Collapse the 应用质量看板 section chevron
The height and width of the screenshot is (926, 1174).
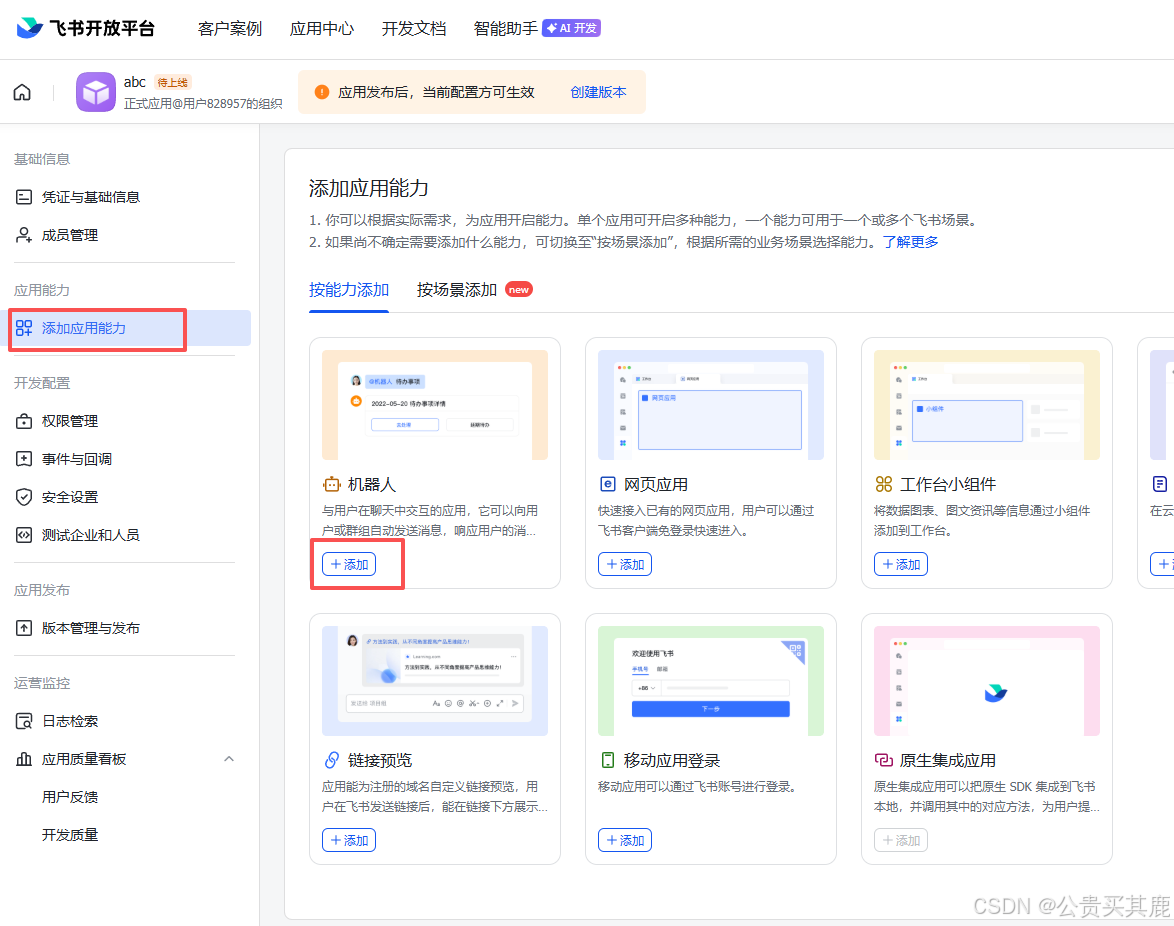(229, 759)
